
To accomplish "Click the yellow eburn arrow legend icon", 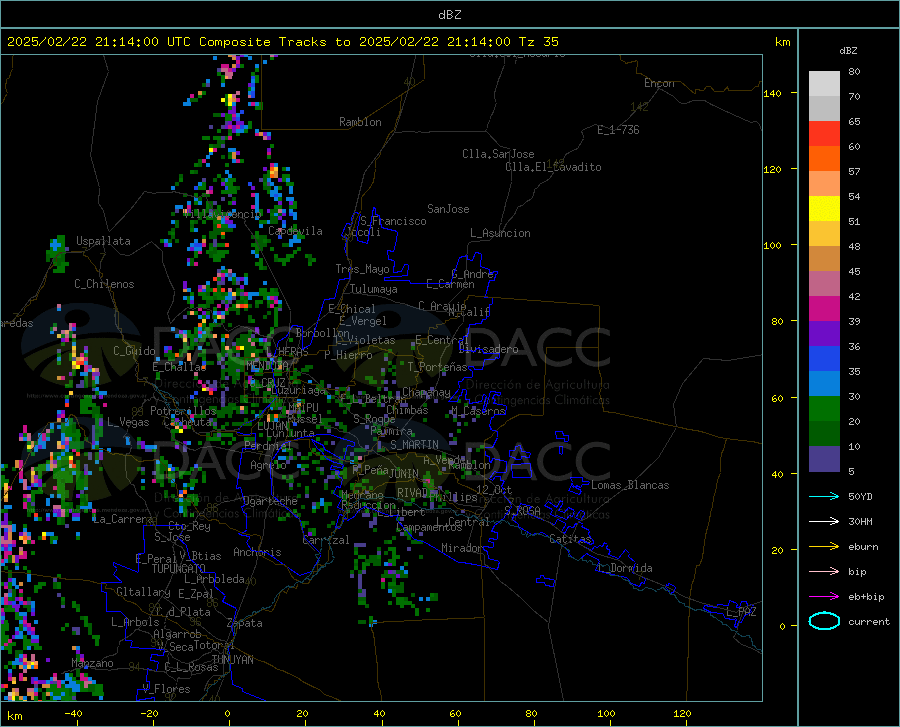I will 824,547.
